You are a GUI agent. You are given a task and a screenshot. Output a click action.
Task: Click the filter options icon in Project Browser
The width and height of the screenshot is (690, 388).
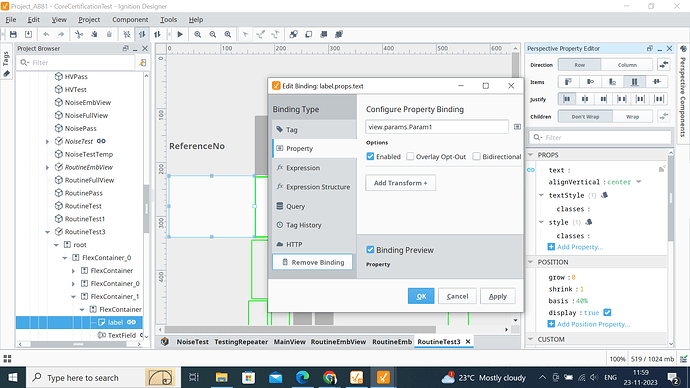[143, 63]
